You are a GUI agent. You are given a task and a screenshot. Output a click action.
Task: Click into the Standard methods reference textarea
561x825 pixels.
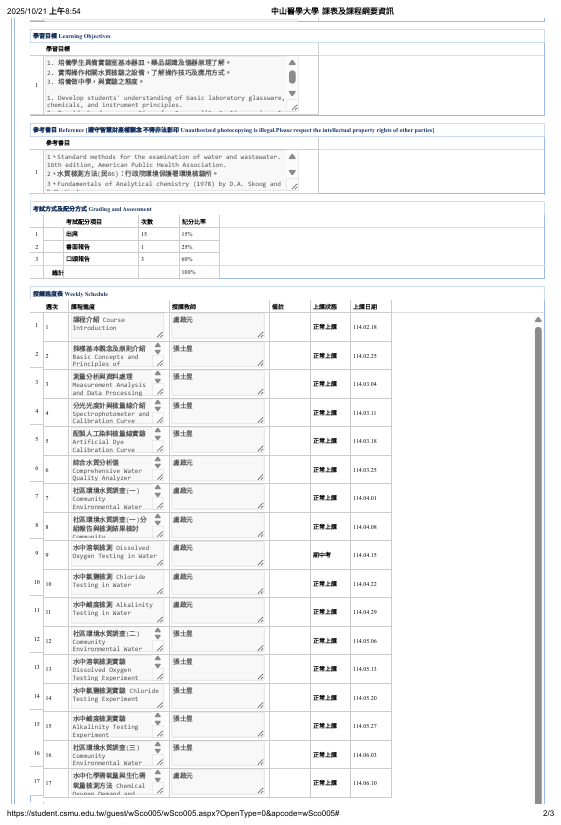(172, 170)
